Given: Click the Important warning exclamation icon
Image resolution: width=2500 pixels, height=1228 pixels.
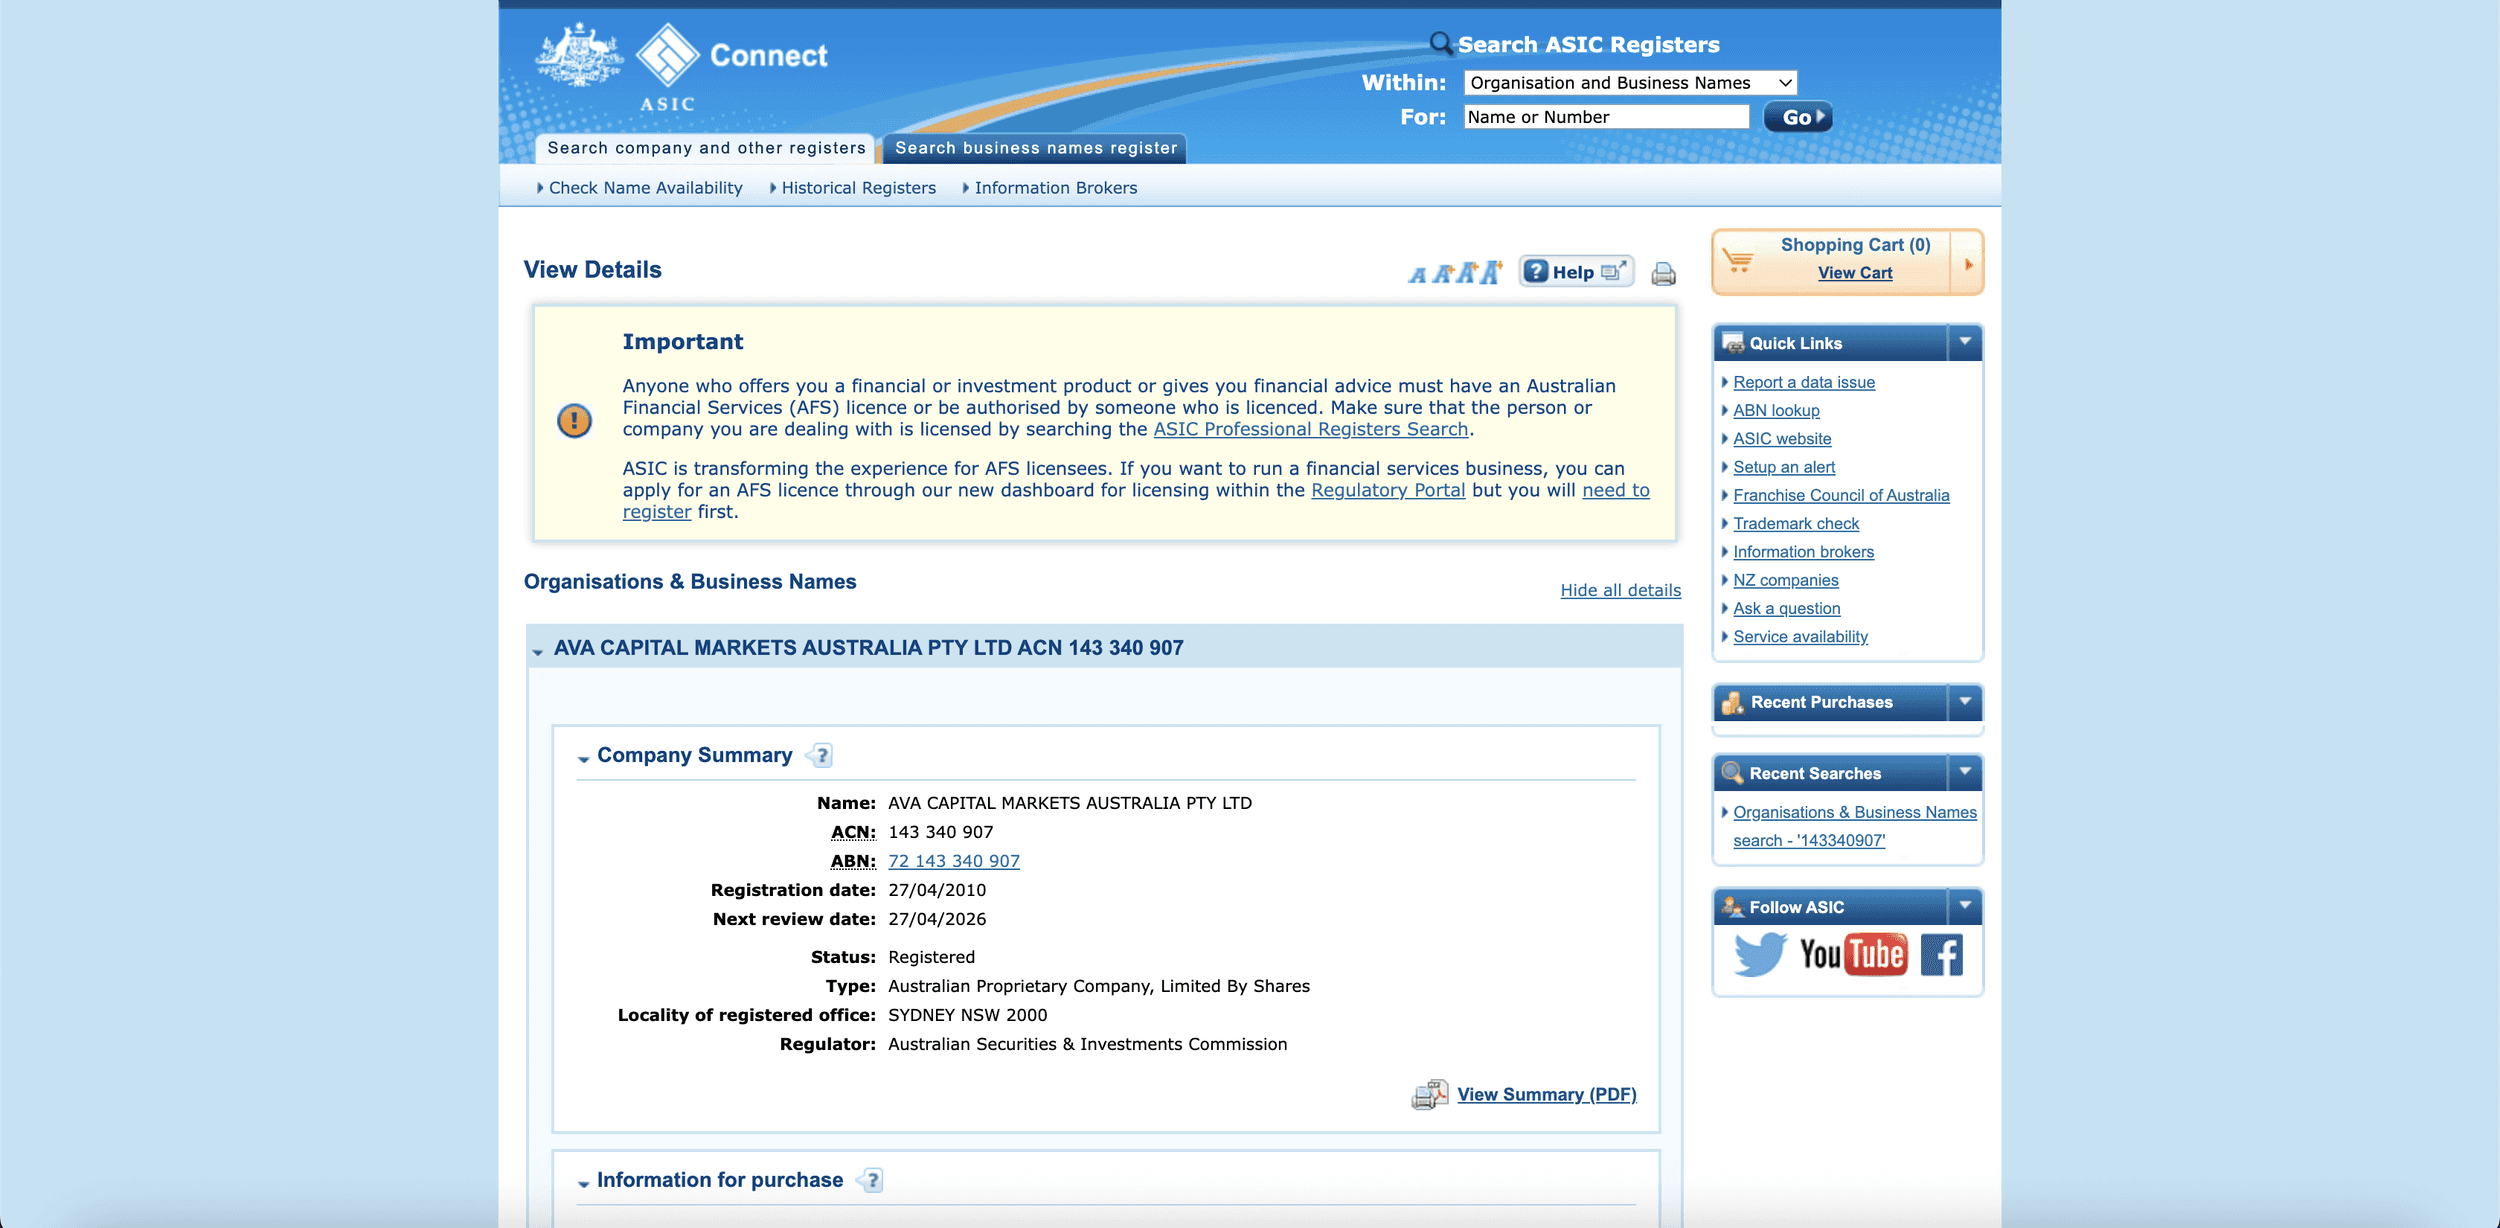Looking at the screenshot, I should (x=574, y=420).
